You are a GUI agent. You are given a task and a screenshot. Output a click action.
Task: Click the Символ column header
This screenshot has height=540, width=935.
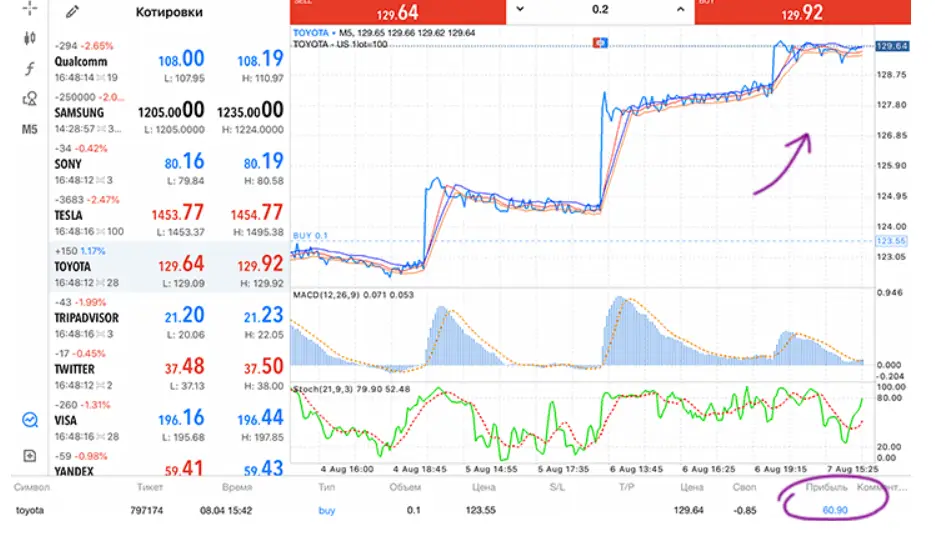33,488
